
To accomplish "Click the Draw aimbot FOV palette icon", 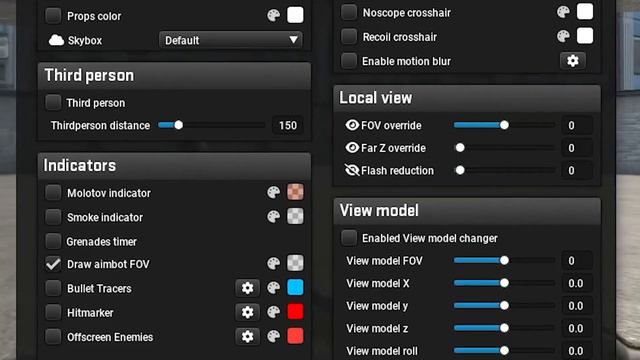I will (x=273, y=264).
